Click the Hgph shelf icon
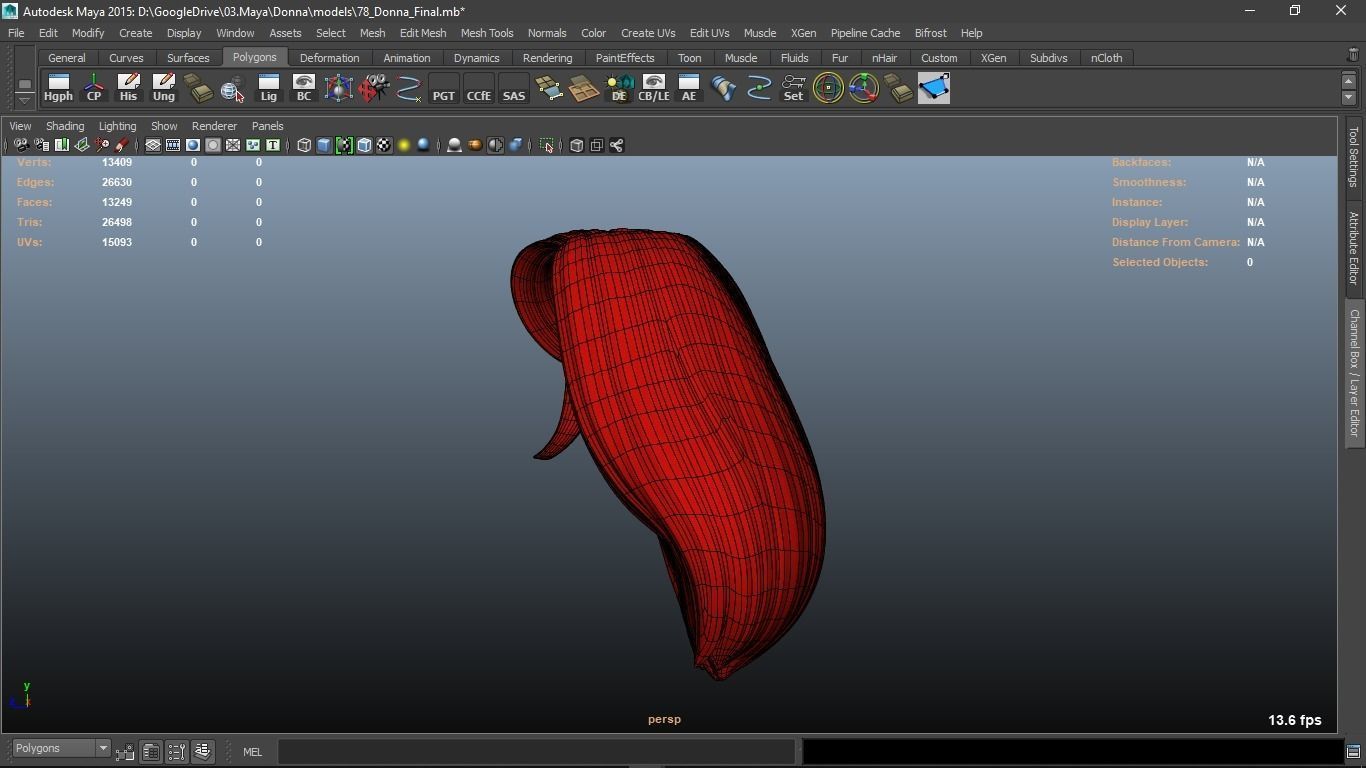The height and width of the screenshot is (768, 1366). (x=58, y=88)
